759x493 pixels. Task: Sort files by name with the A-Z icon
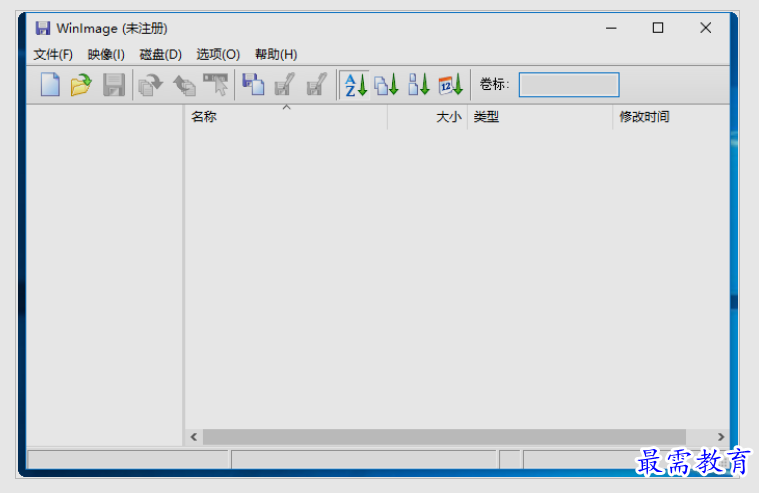point(355,85)
